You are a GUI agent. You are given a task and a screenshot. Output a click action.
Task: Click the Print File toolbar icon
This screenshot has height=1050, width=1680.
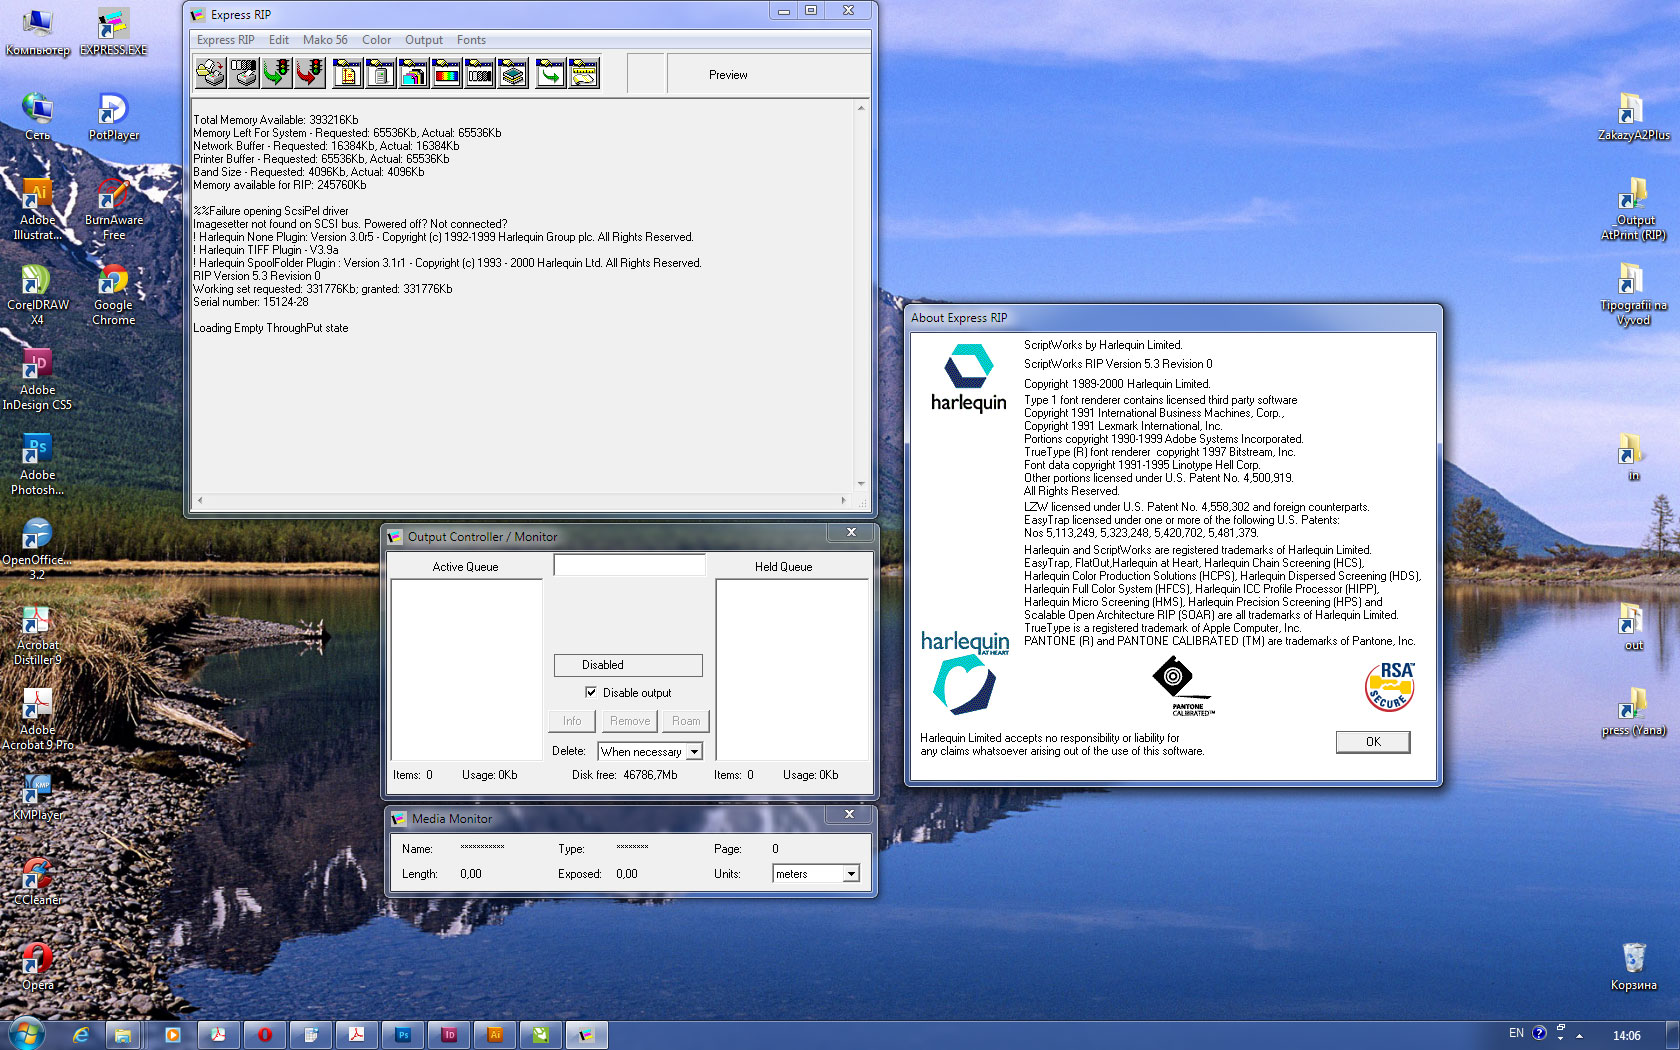point(210,73)
